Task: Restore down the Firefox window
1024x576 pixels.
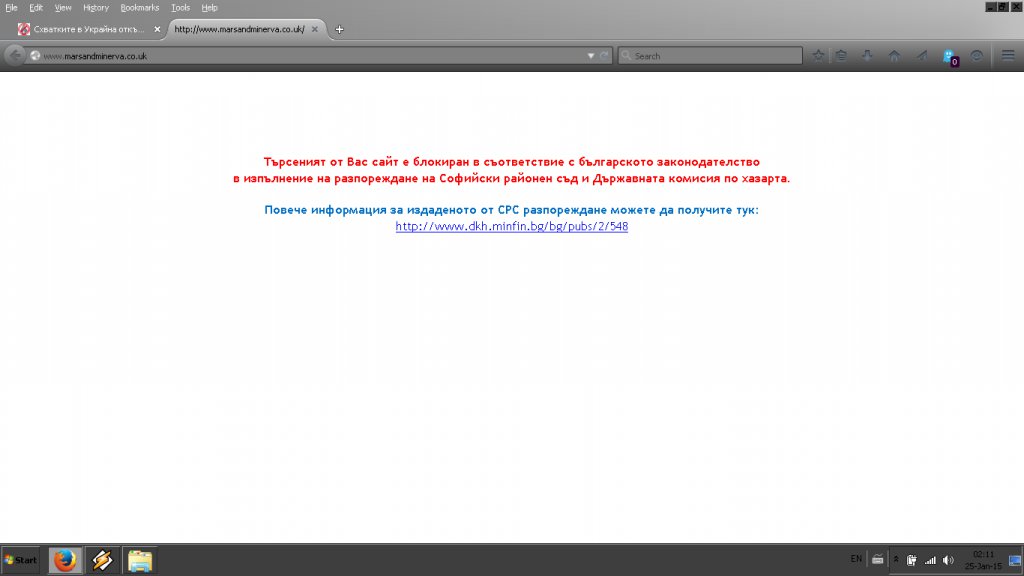Action: (1002, 7)
